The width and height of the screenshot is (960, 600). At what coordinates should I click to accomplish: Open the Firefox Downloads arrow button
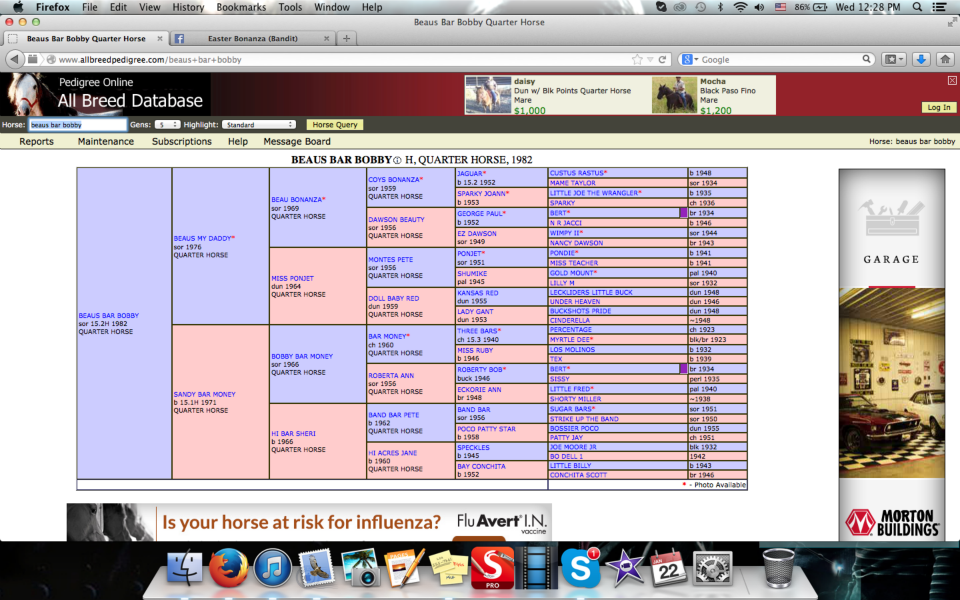pyautogui.click(x=921, y=59)
